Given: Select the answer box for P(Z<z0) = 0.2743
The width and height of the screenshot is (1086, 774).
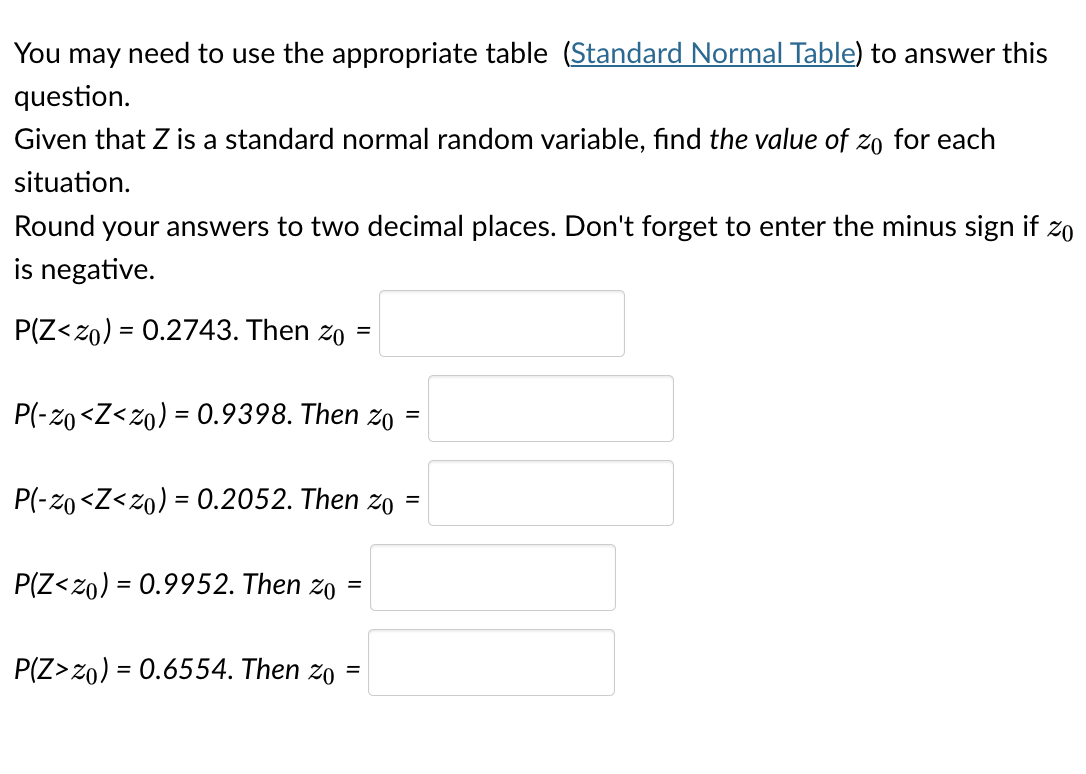Looking at the screenshot, I should coord(501,323).
